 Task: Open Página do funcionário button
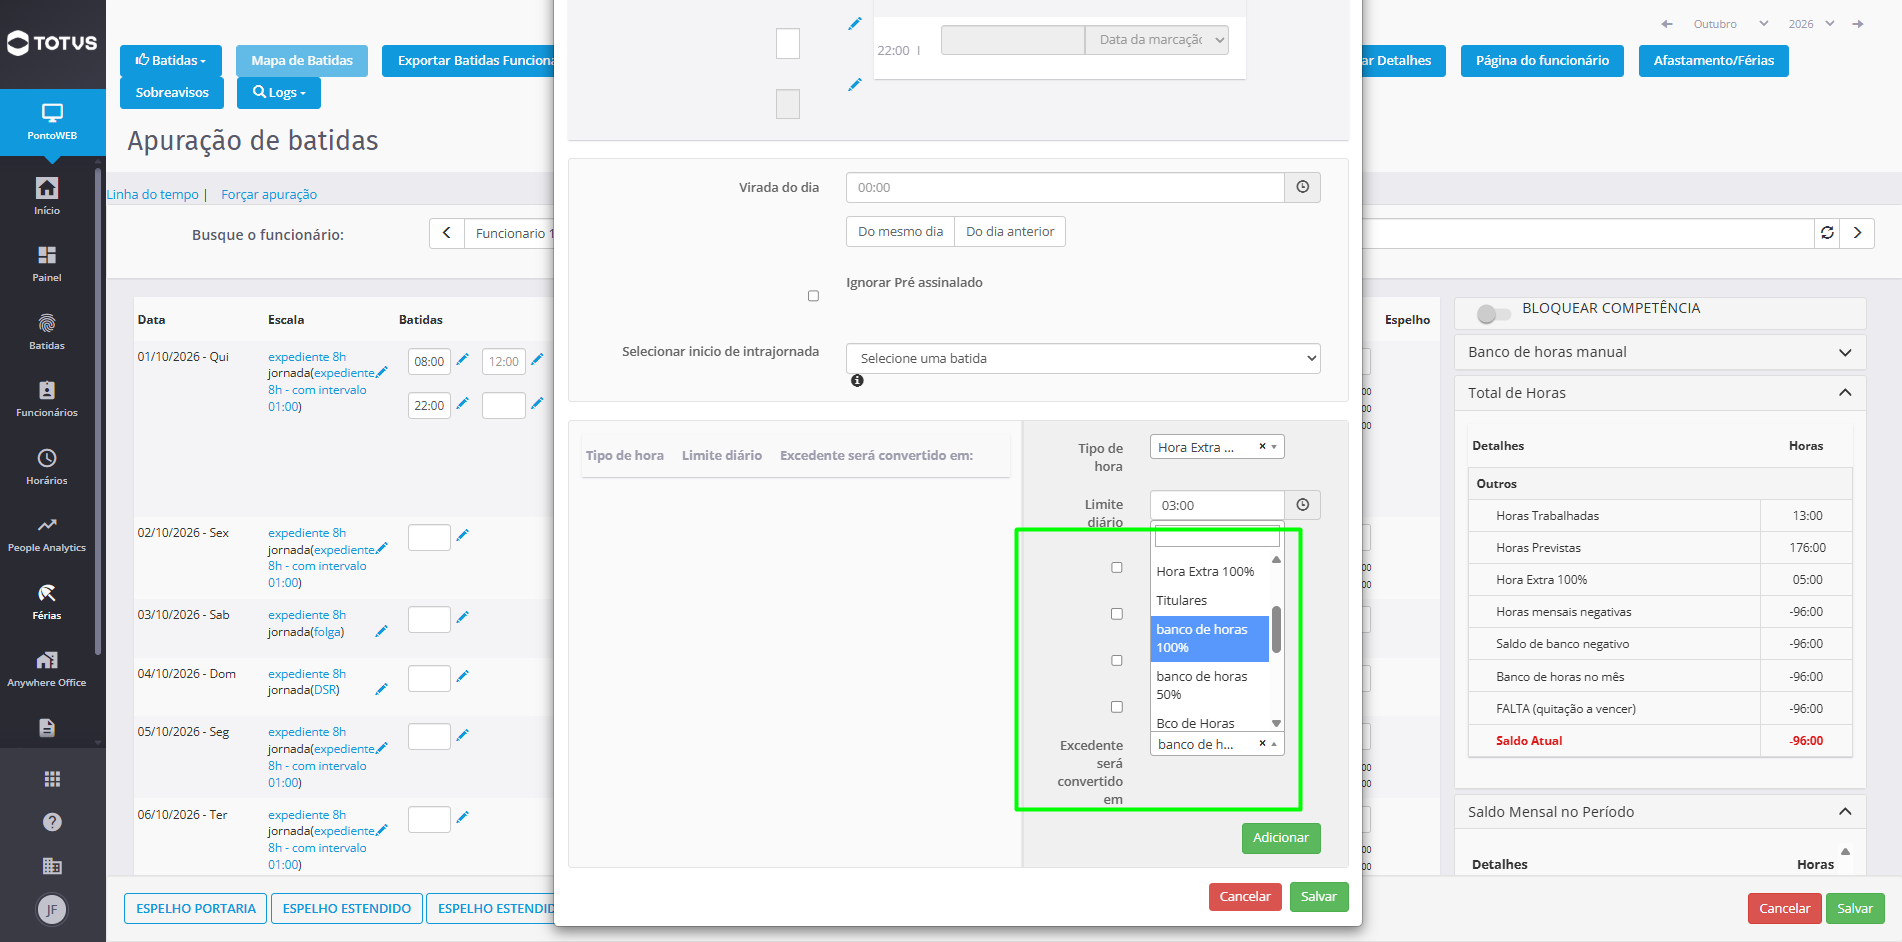coord(1542,61)
